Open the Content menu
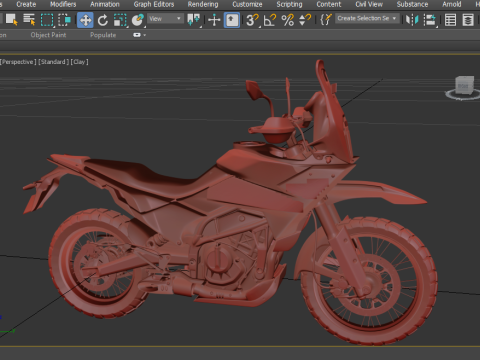480x360 pixels. [x=329, y=4]
